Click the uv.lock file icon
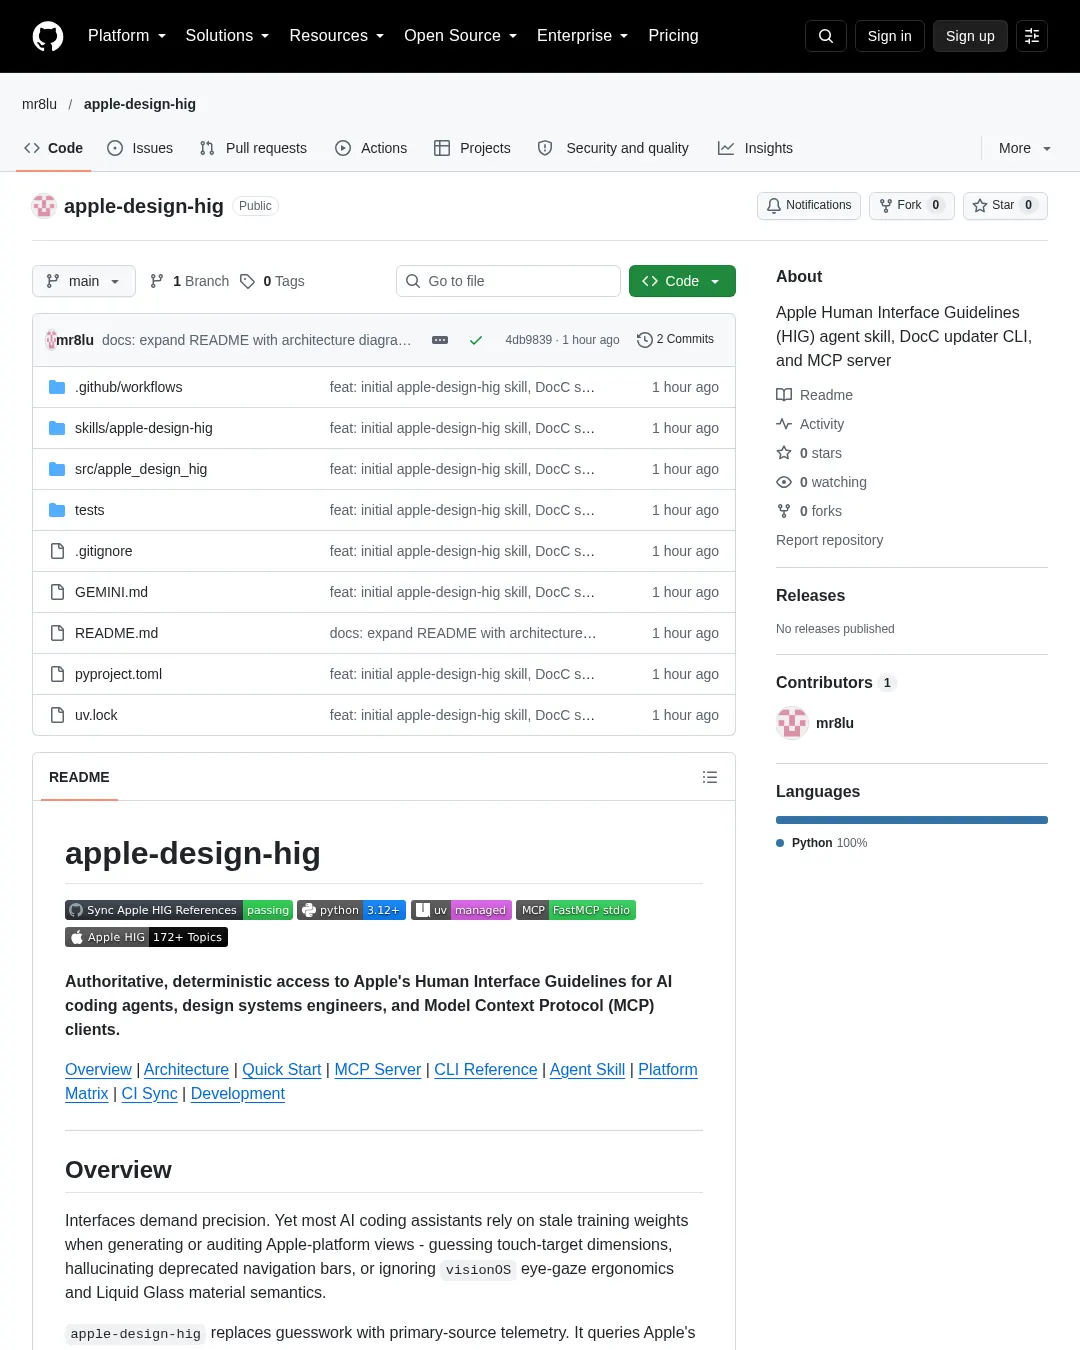 (x=57, y=715)
